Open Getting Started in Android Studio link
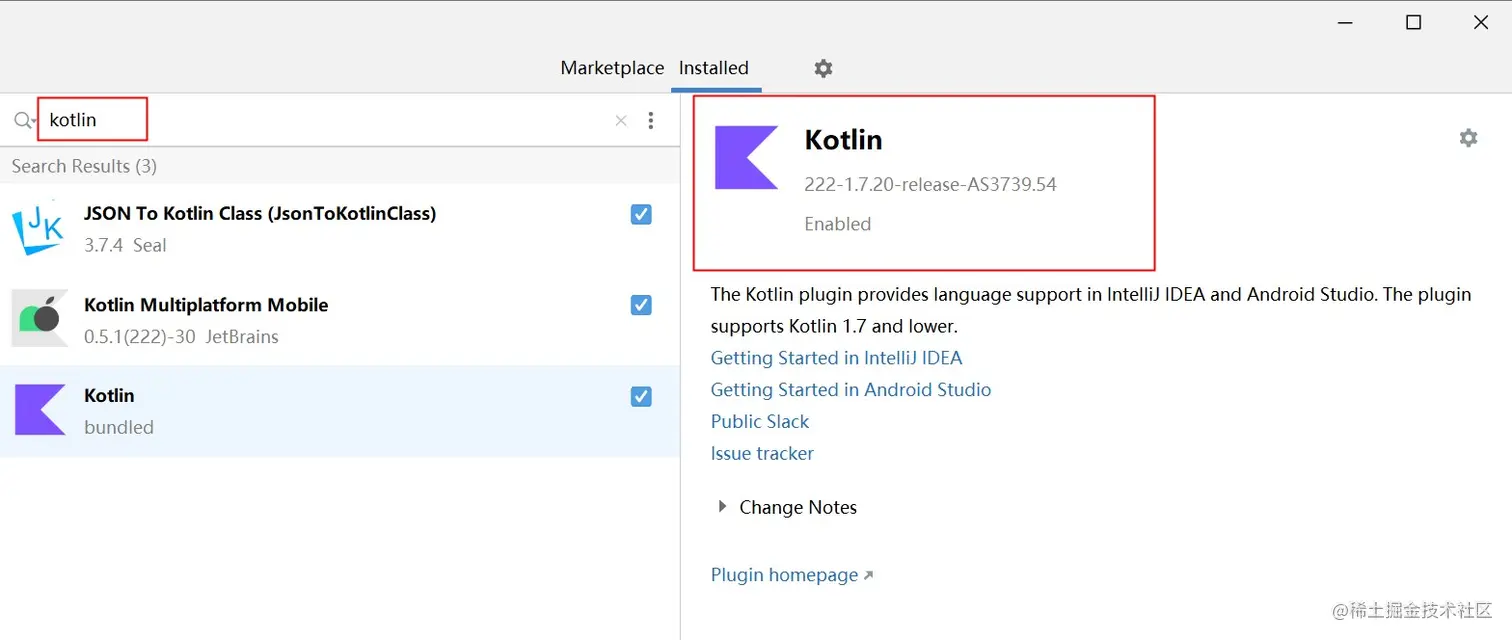Screen dimensions: 1512x640 coord(851,390)
